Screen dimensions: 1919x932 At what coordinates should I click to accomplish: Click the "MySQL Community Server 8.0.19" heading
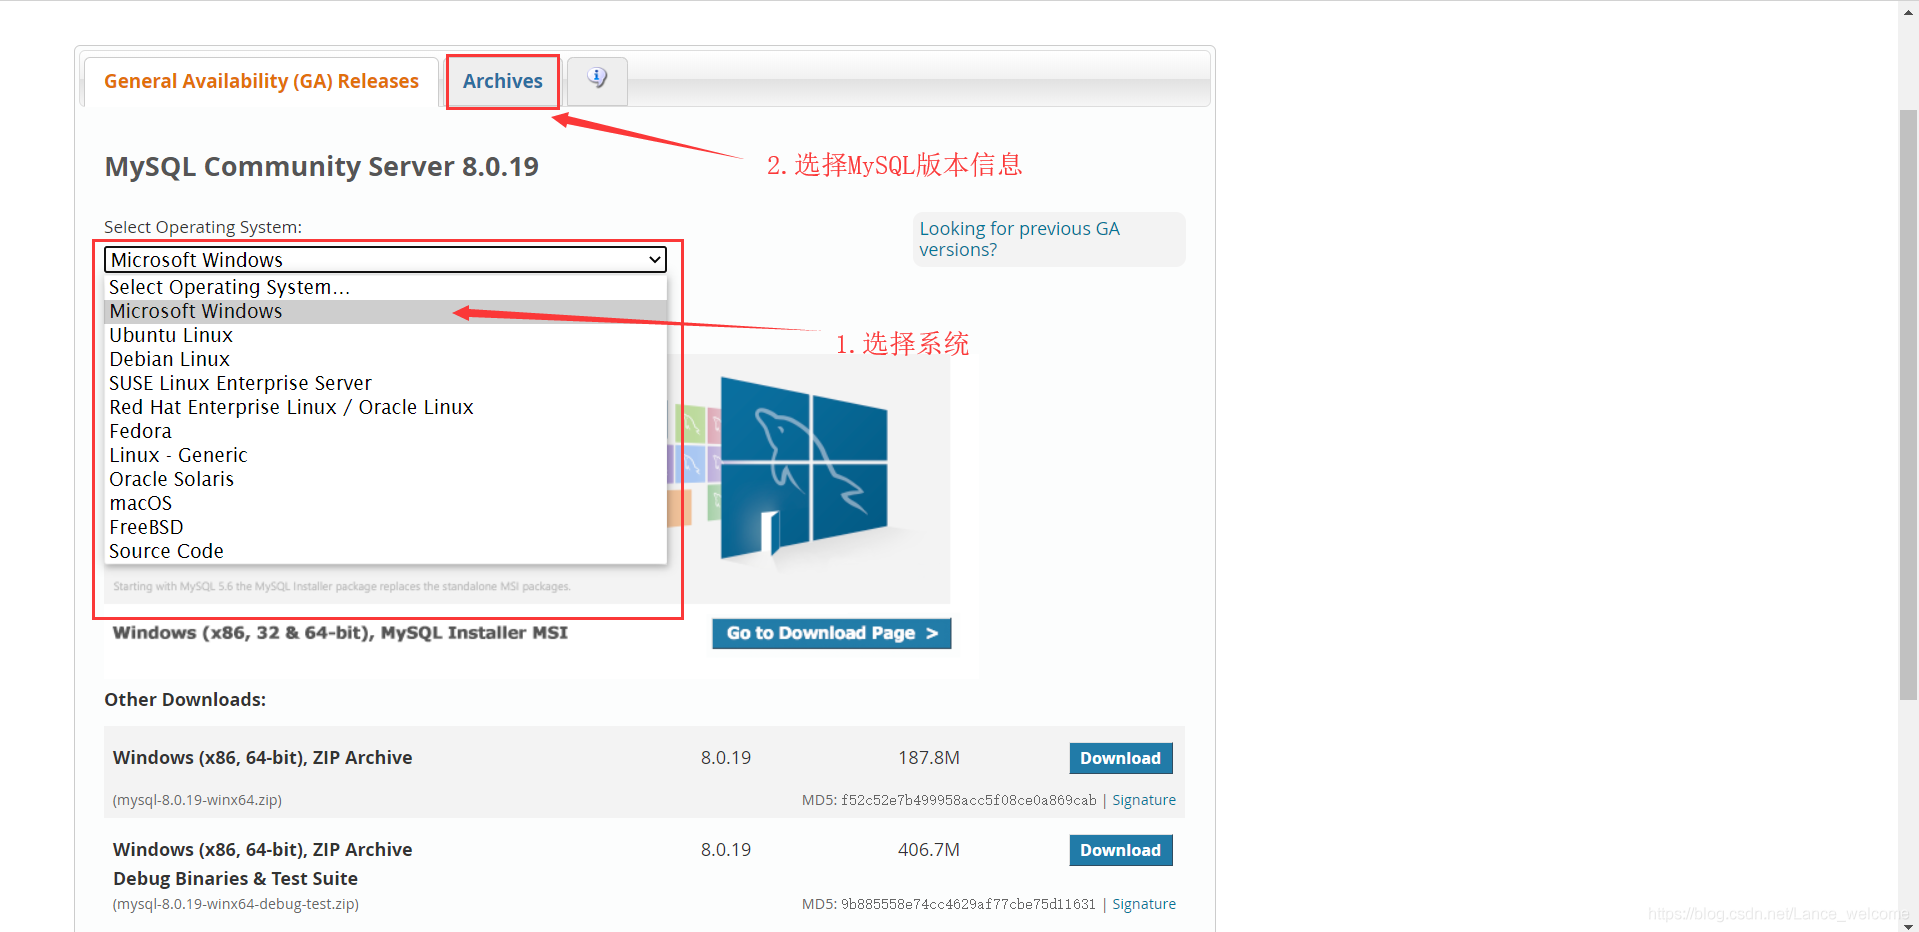(321, 166)
